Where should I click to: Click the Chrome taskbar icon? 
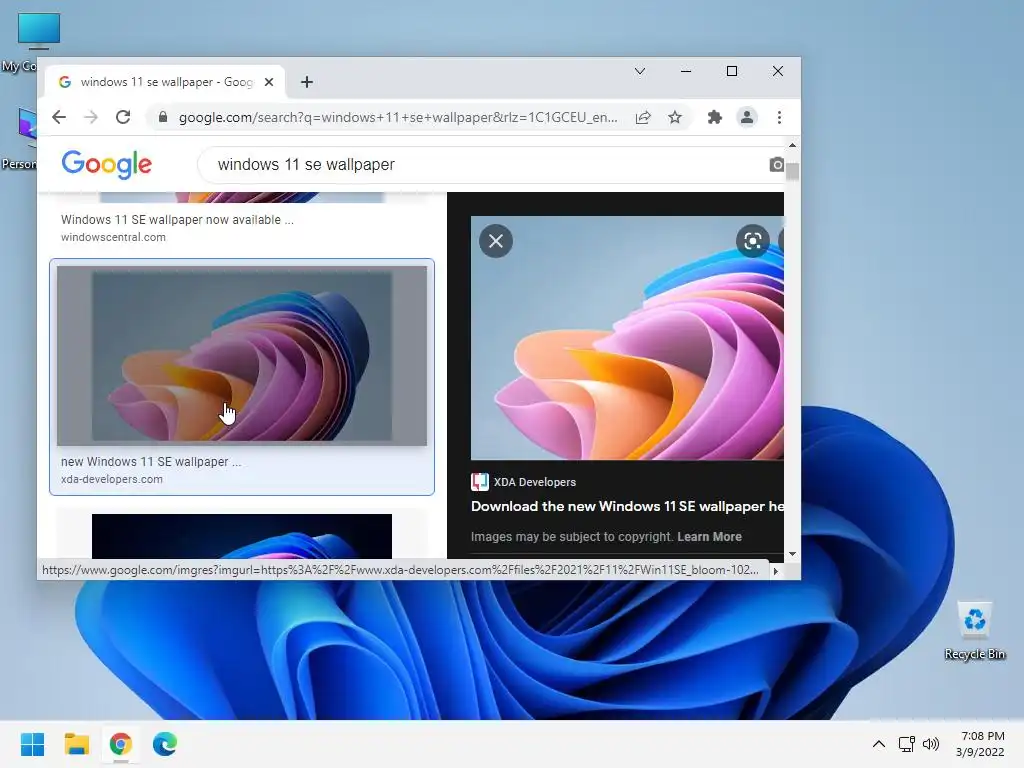121,744
